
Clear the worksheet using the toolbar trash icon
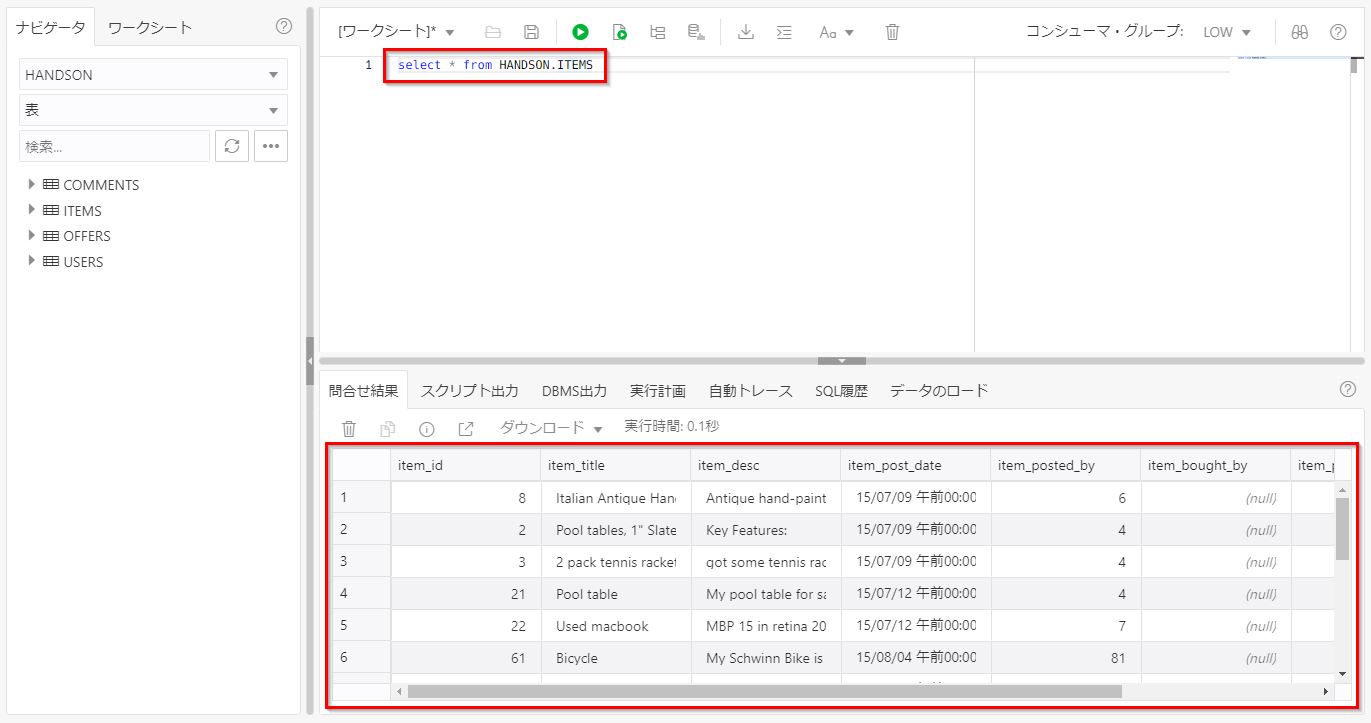[x=892, y=32]
